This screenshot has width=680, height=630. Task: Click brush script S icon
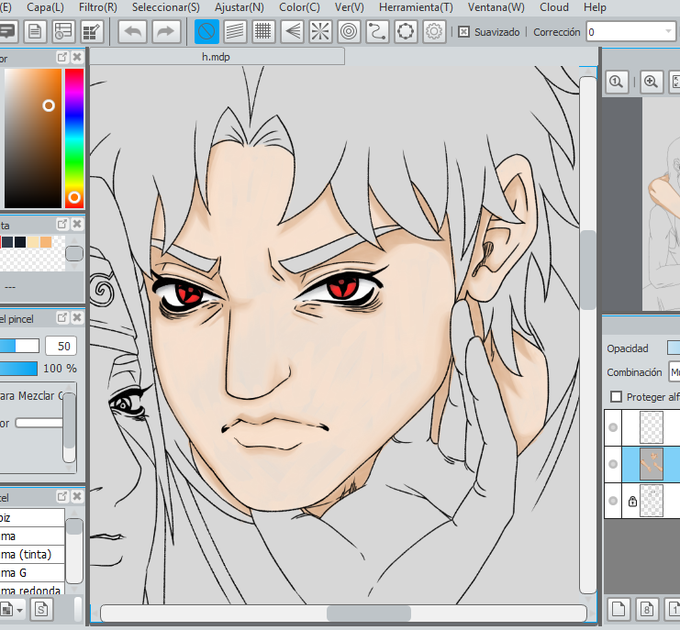[42, 610]
